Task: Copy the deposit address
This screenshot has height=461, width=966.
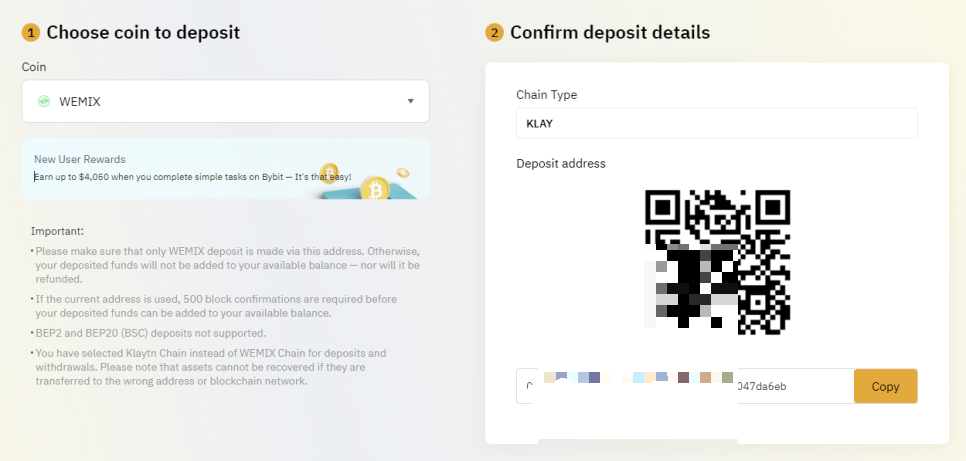Action: pos(885,386)
